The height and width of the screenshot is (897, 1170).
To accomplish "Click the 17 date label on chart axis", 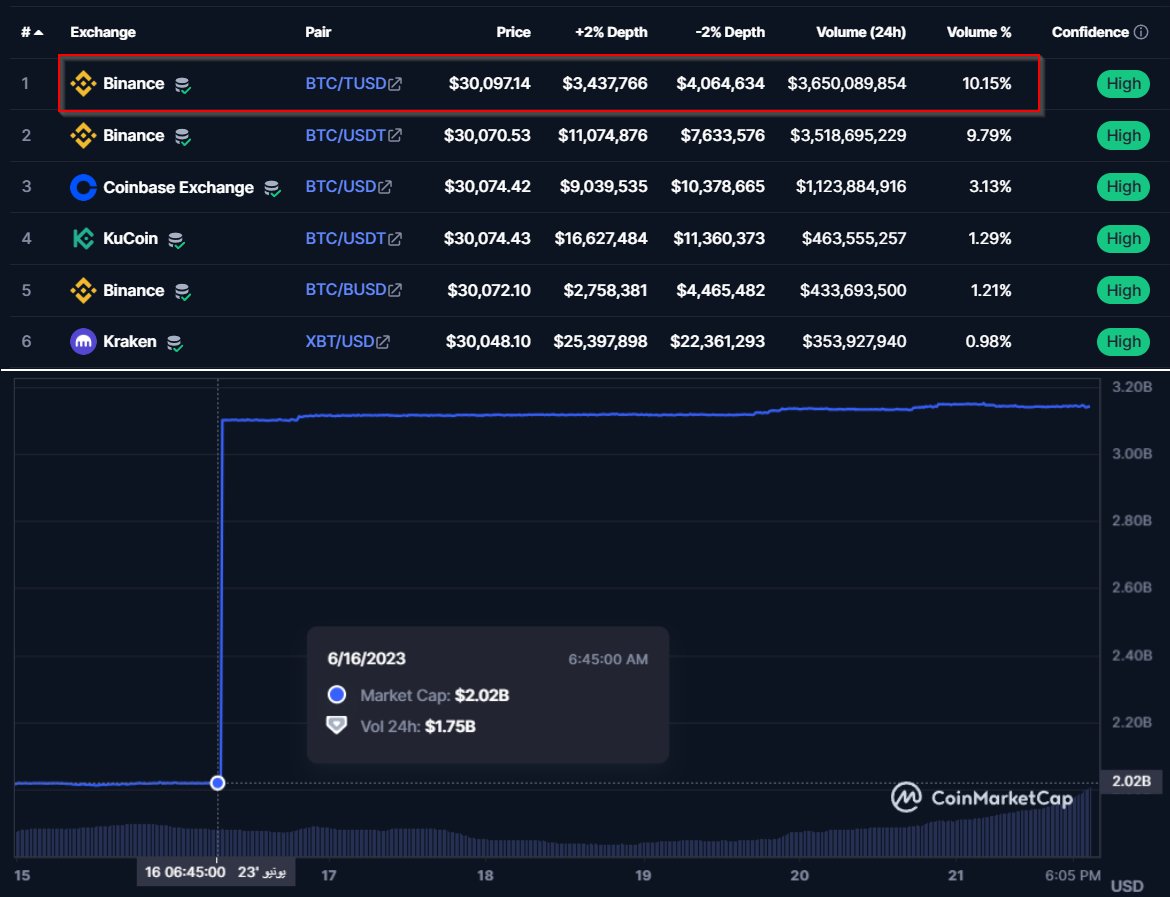I will tap(329, 875).
